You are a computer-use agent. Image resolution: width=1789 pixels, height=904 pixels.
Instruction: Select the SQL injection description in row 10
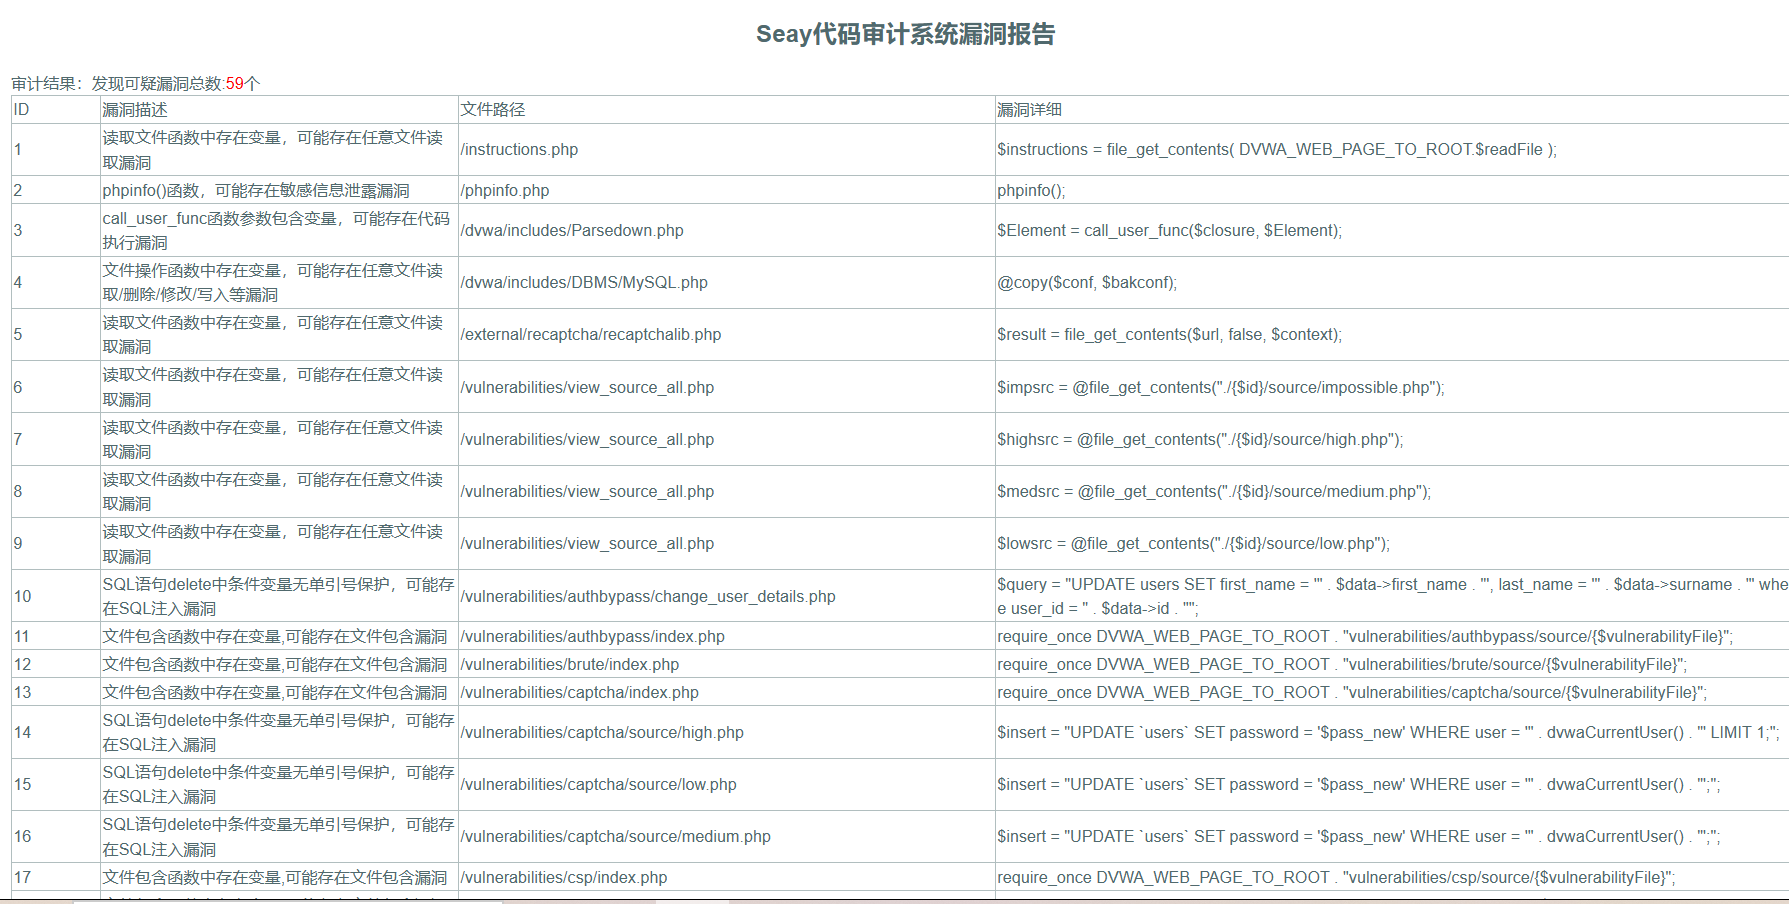277,596
